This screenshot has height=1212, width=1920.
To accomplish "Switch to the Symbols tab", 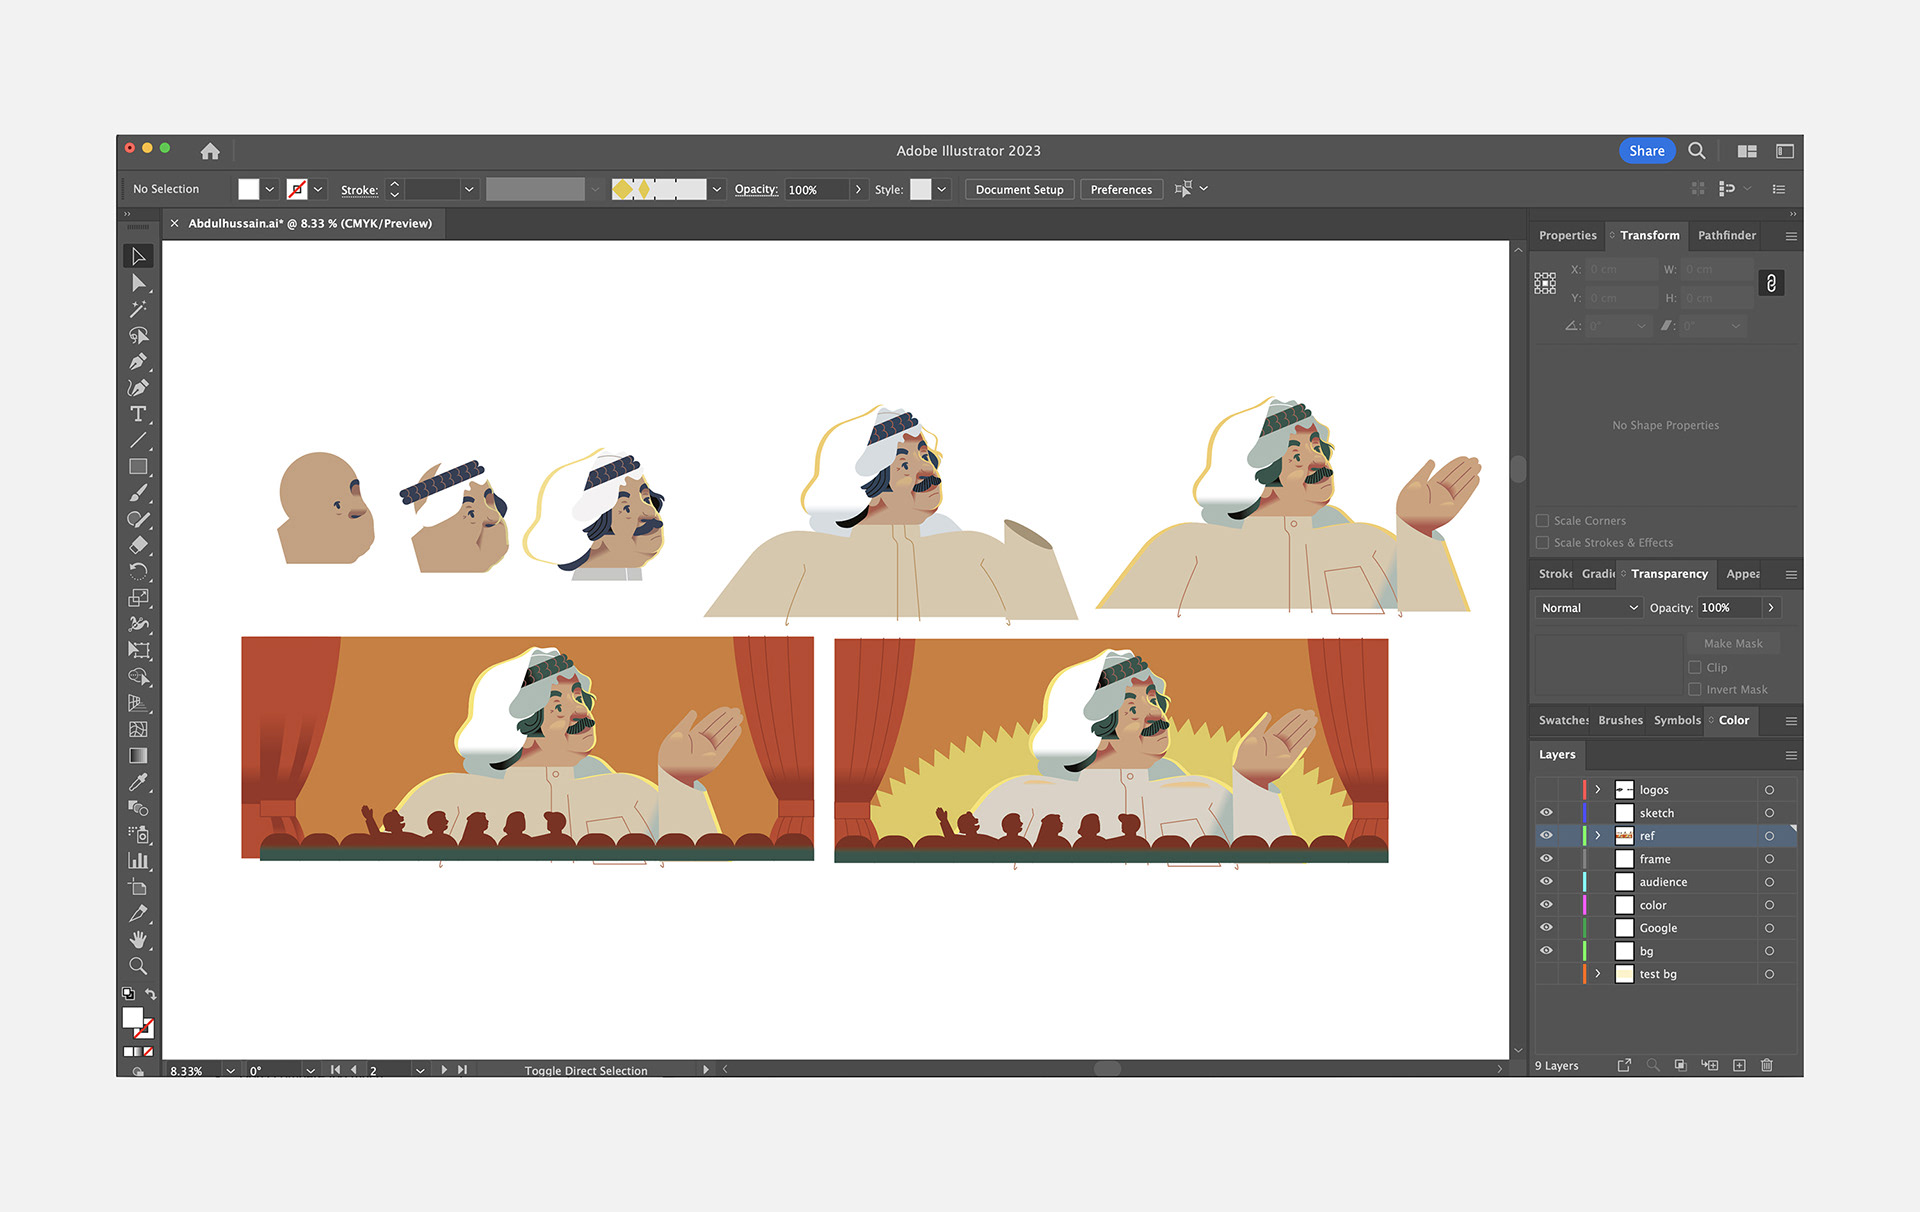I will point(1677,721).
